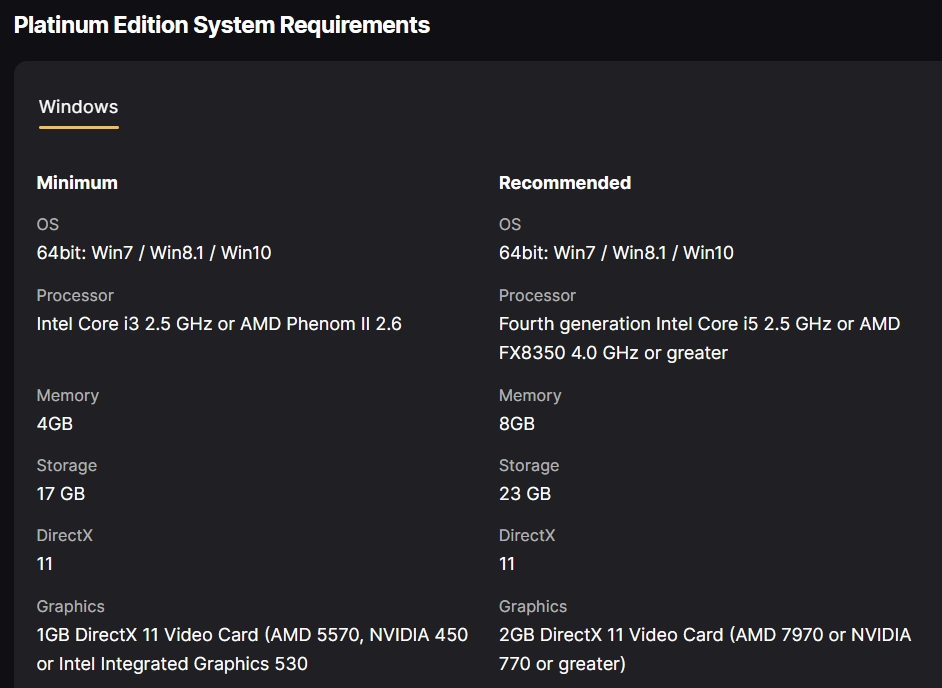The height and width of the screenshot is (688, 942).
Task: Click the recommended DirectX 11 value
Action: coord(506,564)
